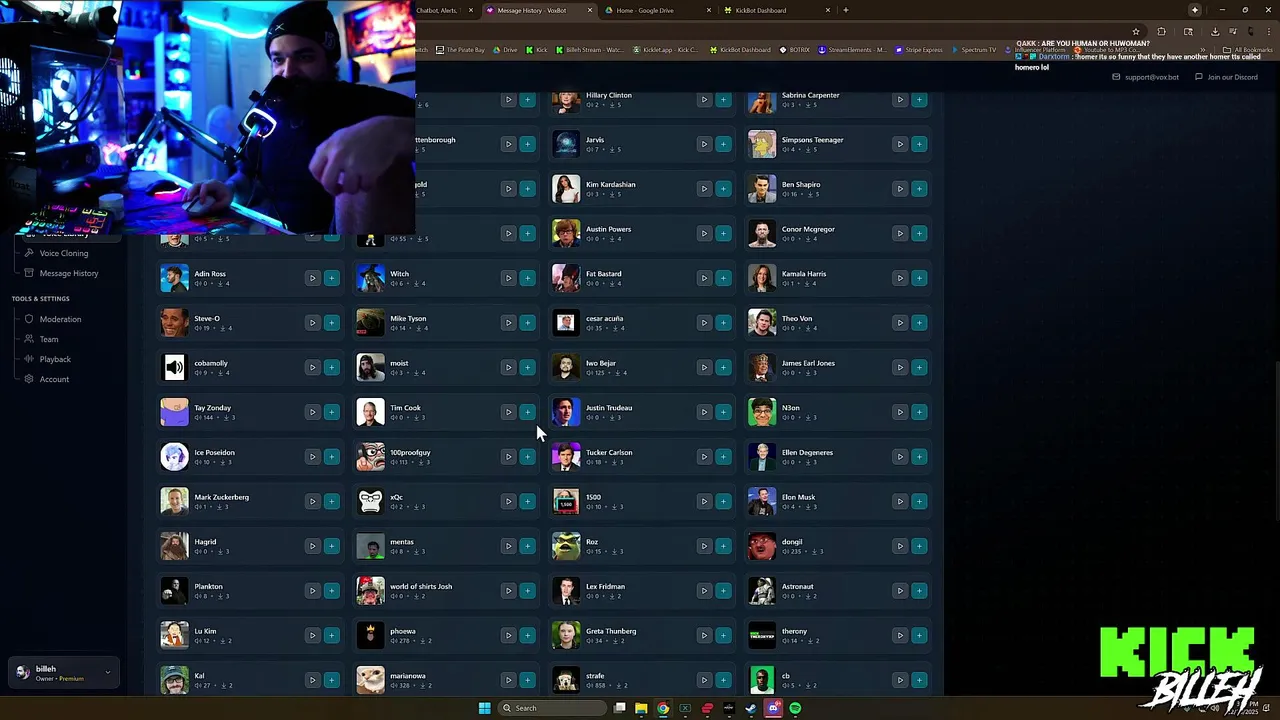
Task: Add the Fat Bastard voice
Action: click(x=723, y=278)
